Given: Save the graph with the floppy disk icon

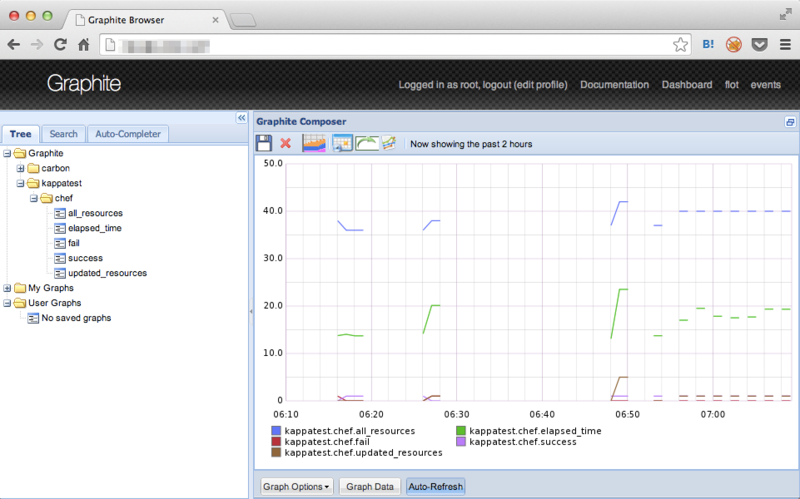Looking at the screenshot, I should tap(264, 143).
